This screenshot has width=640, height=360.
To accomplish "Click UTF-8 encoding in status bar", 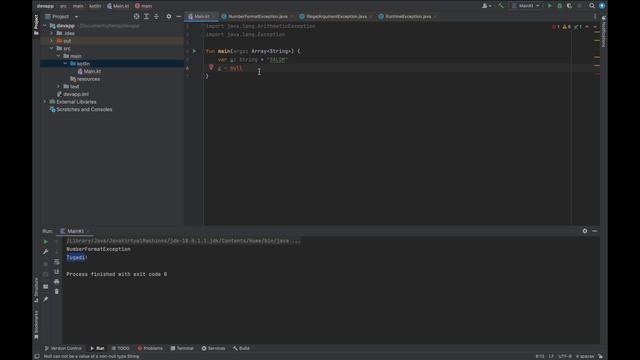I will click(x=565, y=356).
